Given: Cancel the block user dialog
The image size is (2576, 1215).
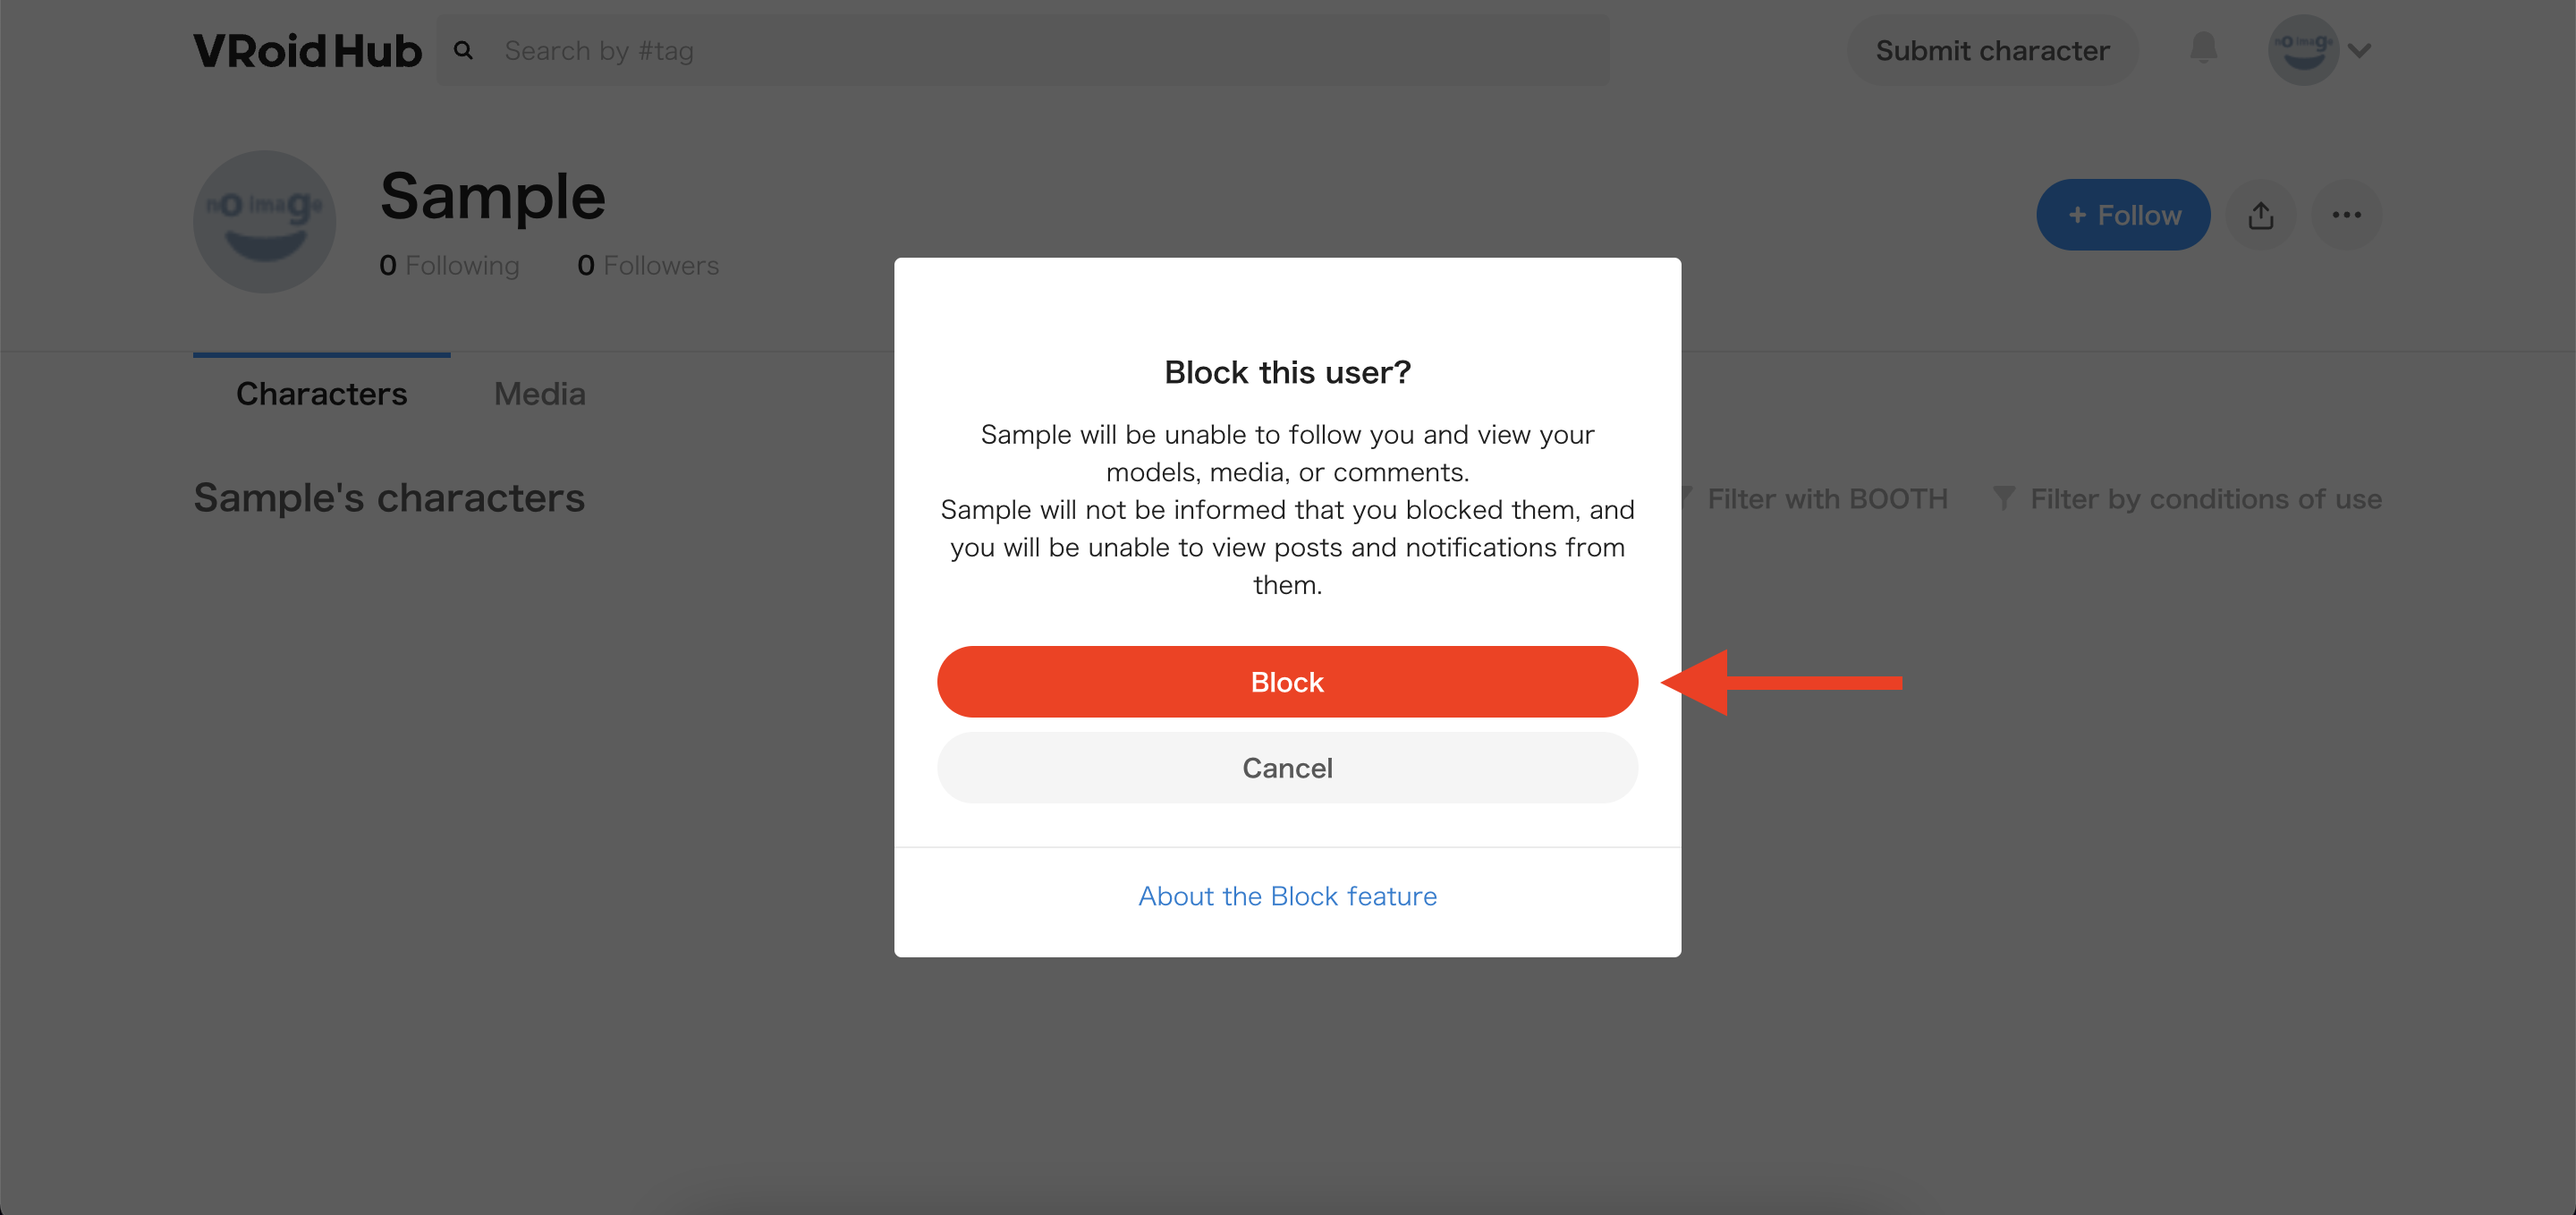Looking at the screenshot, I should 1287,768.
